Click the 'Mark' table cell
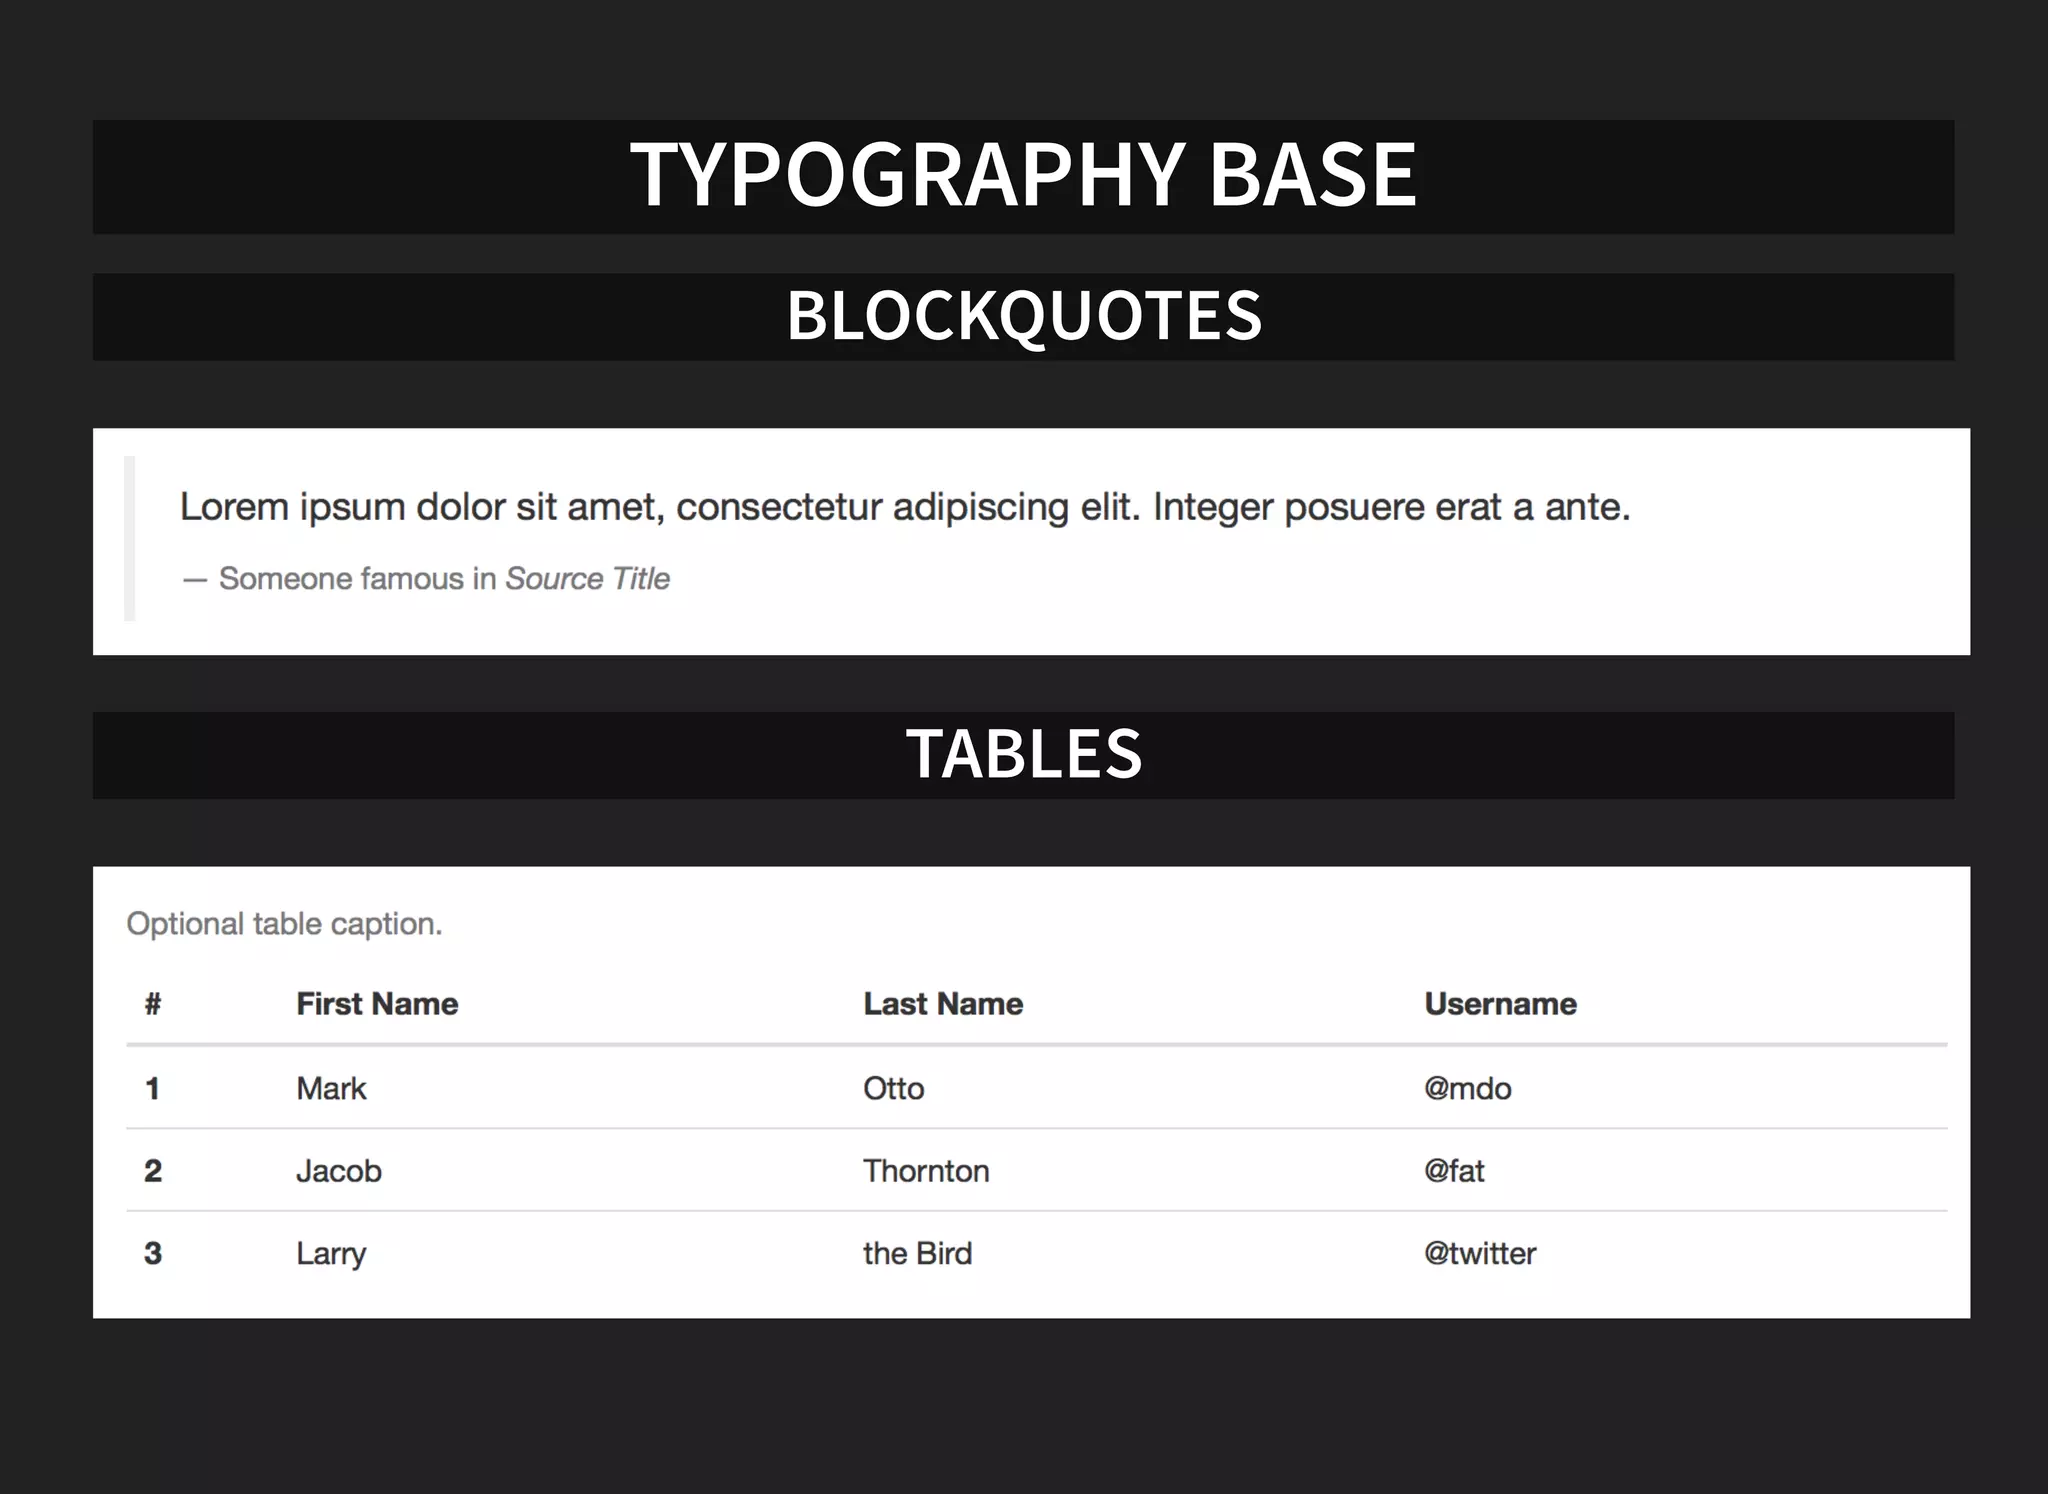The image size is (2048, 1494). pyautogui.click(x=331, y=1088)
